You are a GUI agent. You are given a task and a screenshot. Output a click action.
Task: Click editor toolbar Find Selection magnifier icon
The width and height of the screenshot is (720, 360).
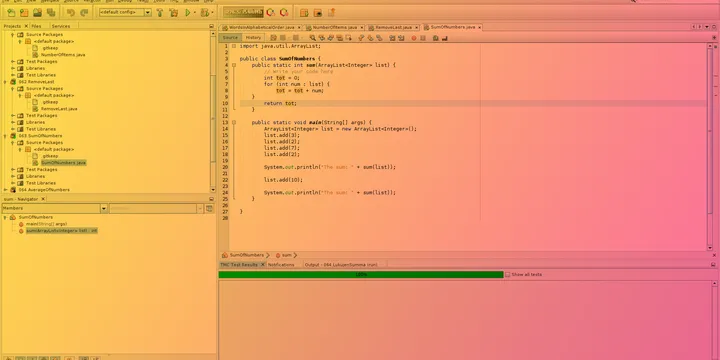click(x=313, y=38)
